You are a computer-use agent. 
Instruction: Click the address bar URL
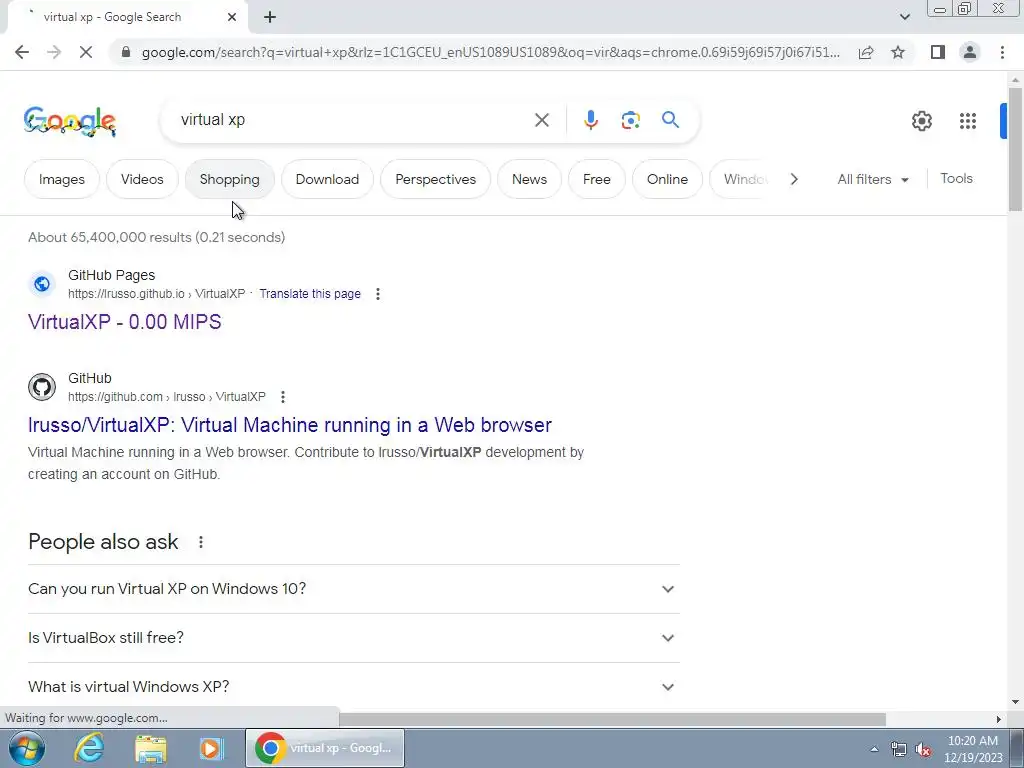(490, 52)
